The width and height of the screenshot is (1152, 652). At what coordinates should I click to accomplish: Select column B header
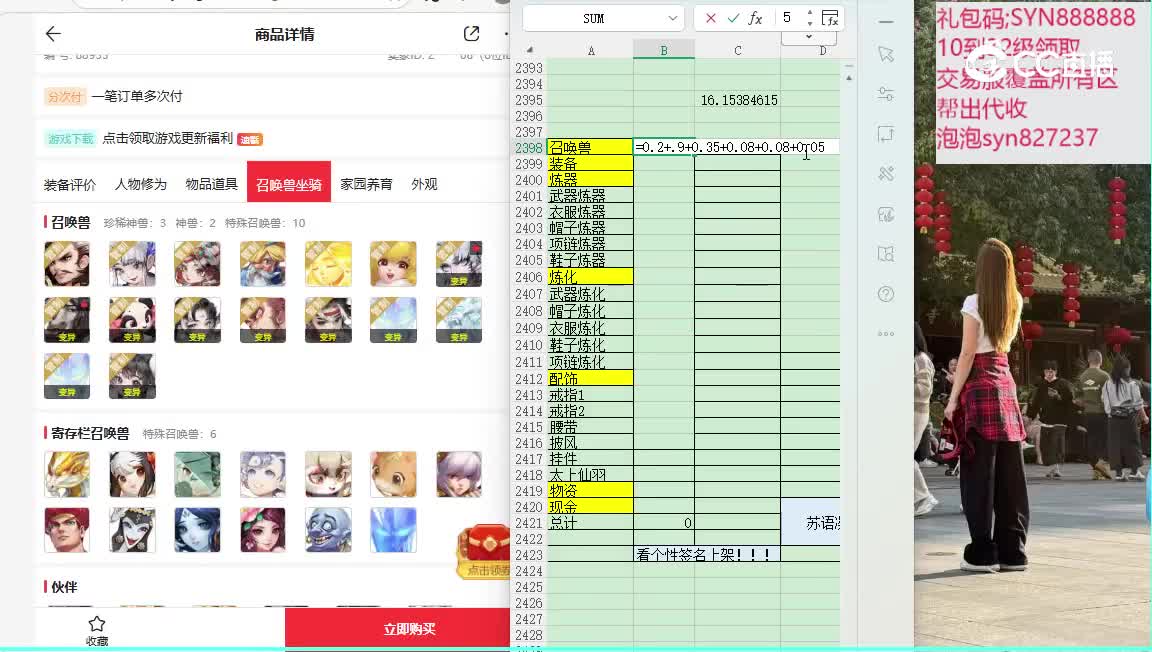click(x=664, y=51)
